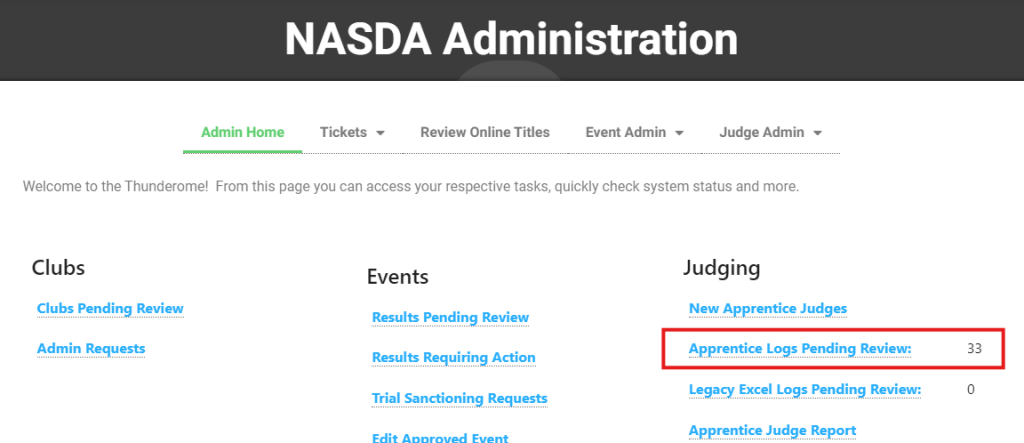Open Results Pending Review link
Image resolution: width=1024 pixels, height=443 pixels.
point(450,317)
